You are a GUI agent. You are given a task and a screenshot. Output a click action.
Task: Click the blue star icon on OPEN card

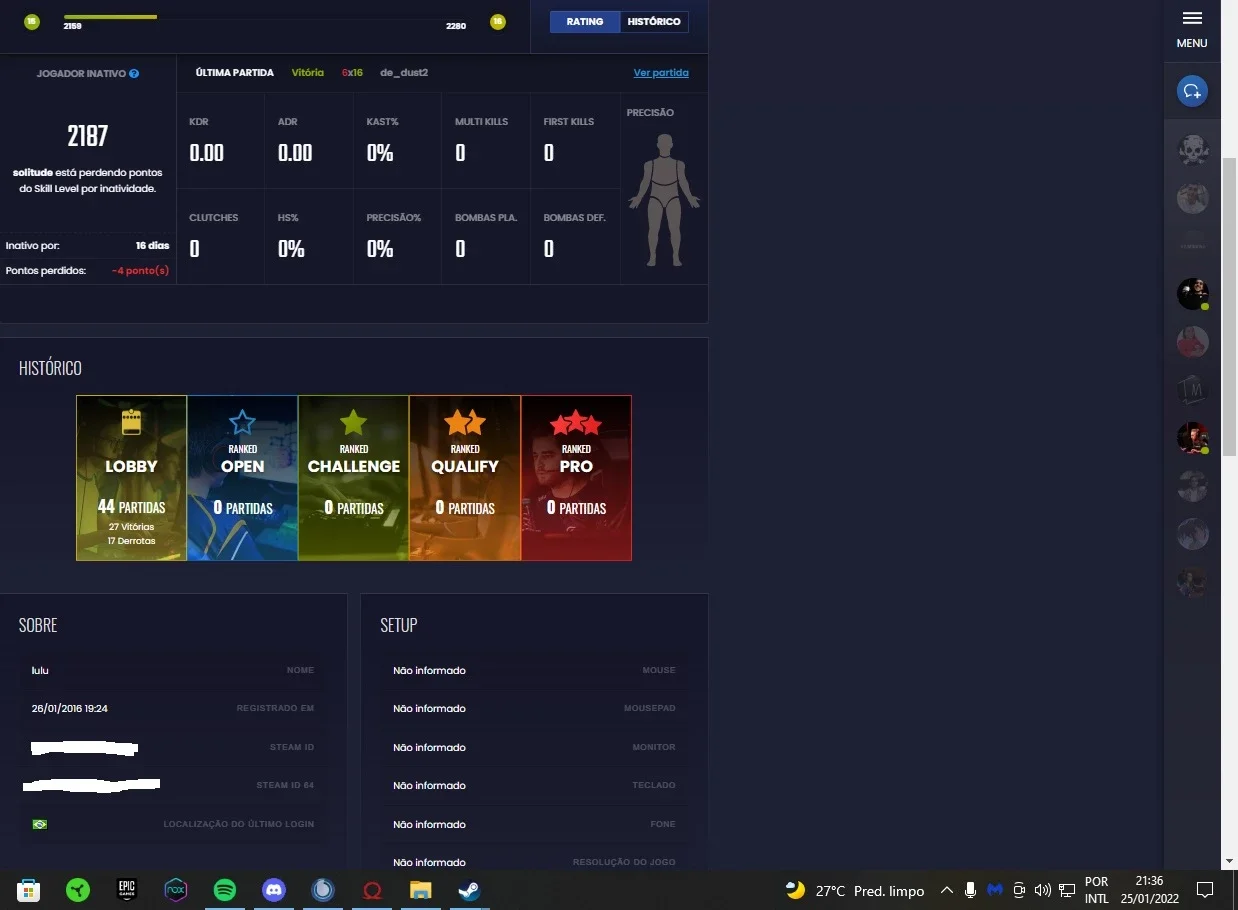click(243, 422)
